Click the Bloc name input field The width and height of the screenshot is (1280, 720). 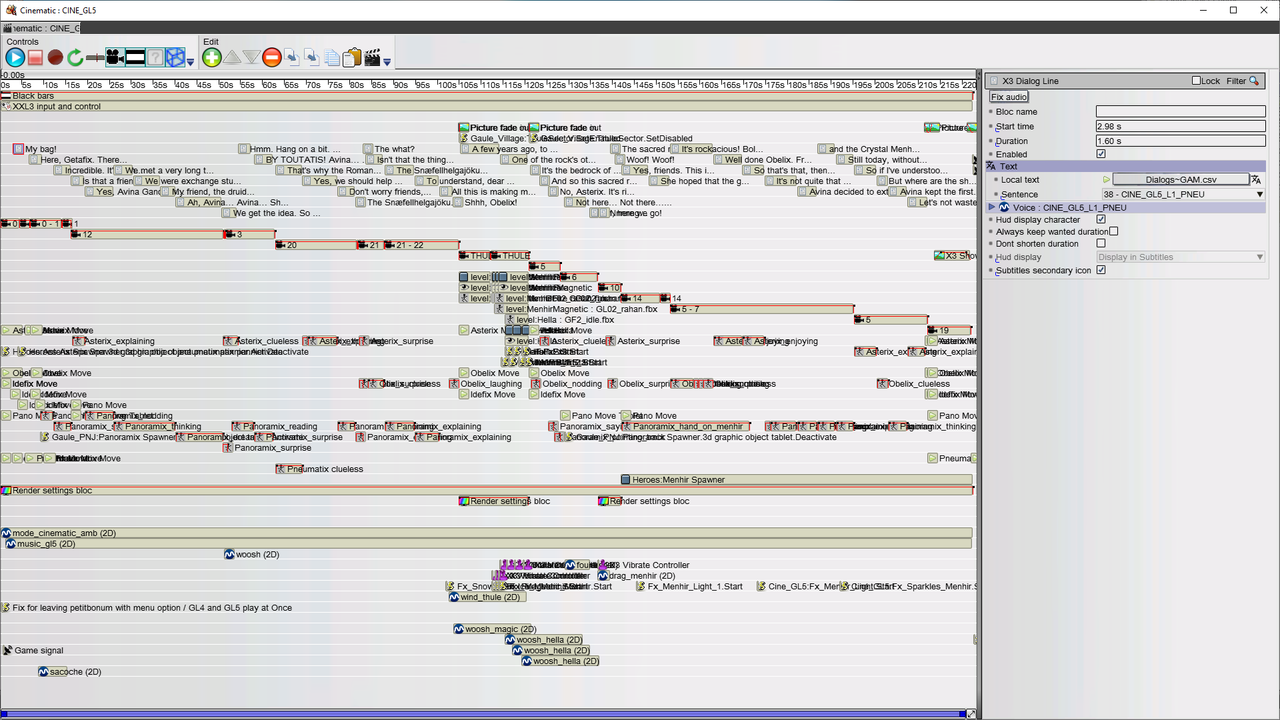(1180, 112)
